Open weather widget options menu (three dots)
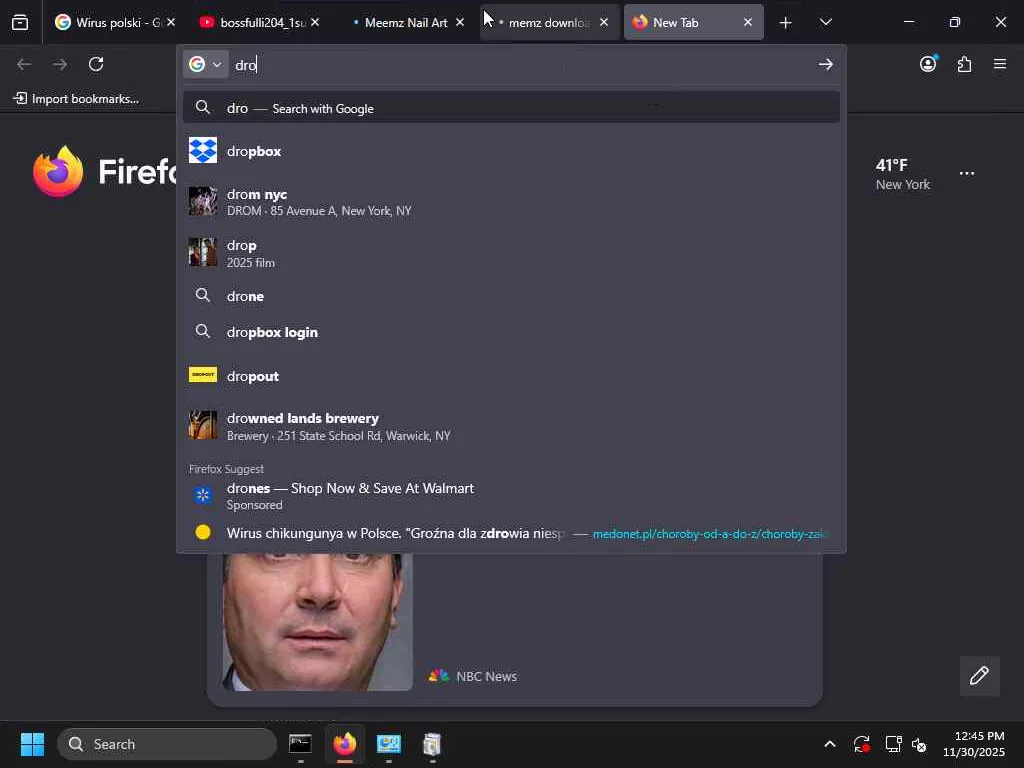 pyautogui.click(x=967, y=174)
